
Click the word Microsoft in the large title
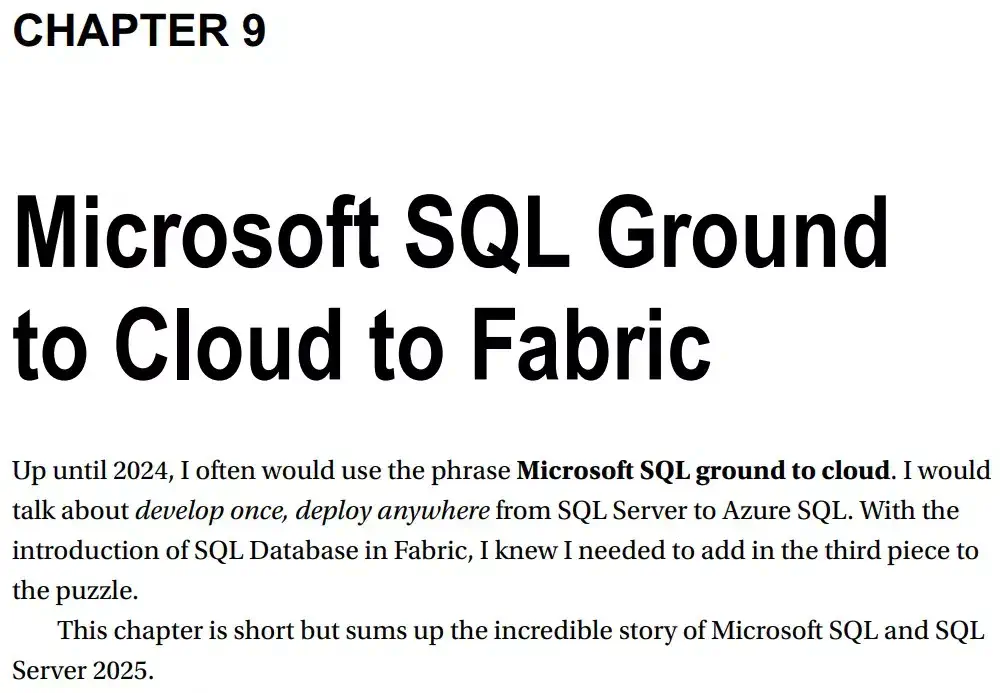[196, 234]
